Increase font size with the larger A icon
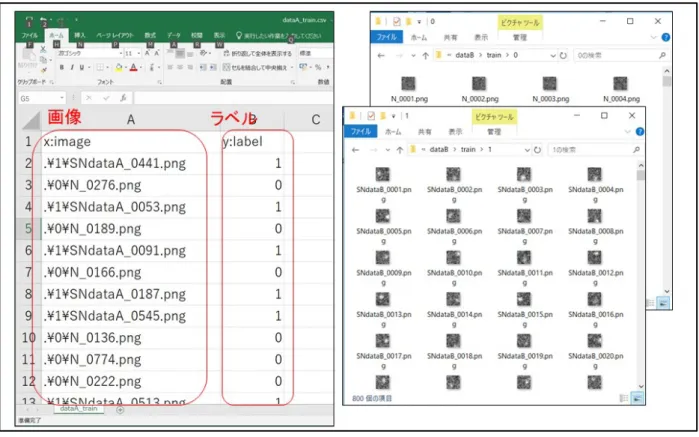Image resolution: width=699 pixels, height=437 pixels. point(148,53)
